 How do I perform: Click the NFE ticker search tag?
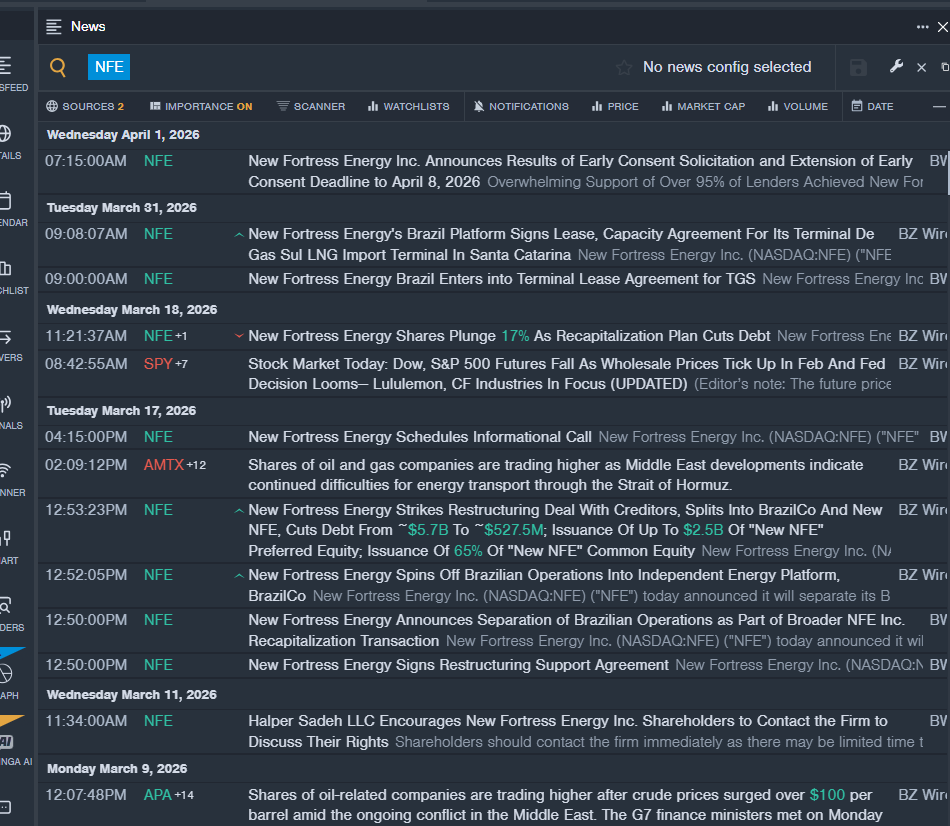coord(109,67)
